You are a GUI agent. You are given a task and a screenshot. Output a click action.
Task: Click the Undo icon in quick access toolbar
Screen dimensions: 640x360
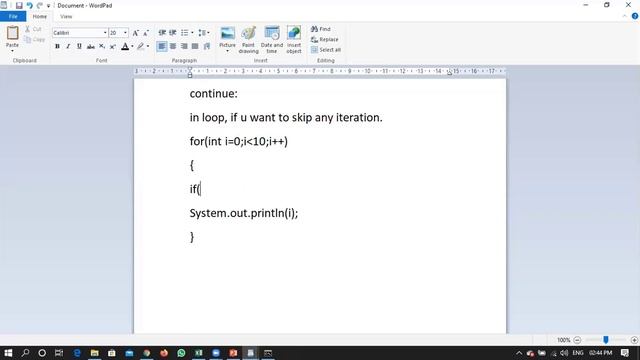29,5
